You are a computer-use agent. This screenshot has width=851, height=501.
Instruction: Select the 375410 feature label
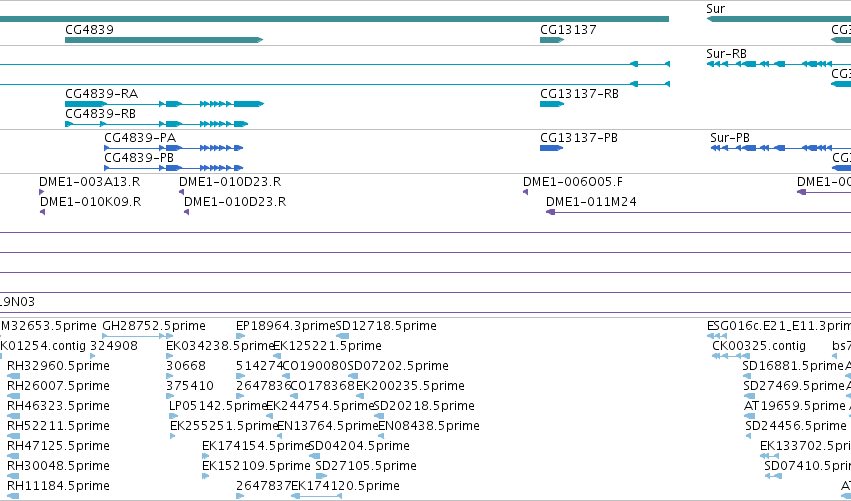click(x=190, y=386)
